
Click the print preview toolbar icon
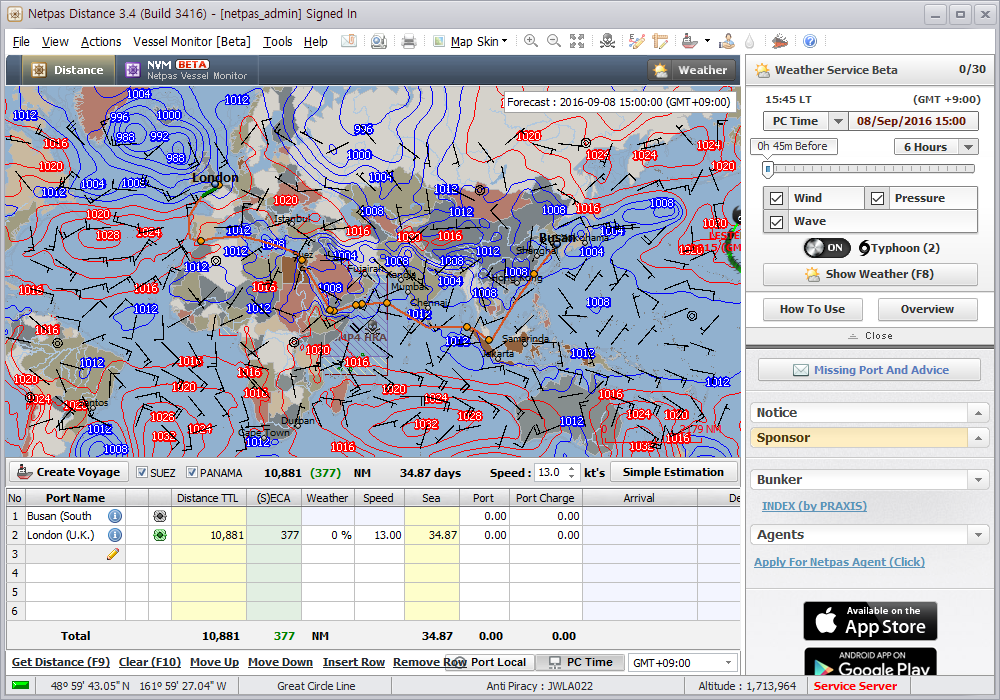tap(379, 41)
